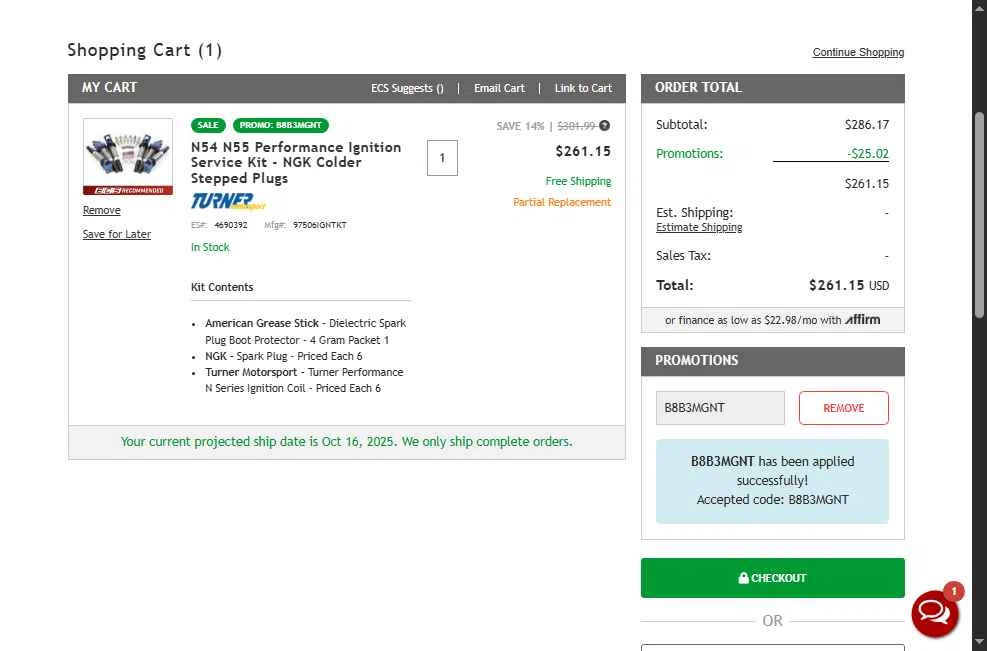
Task: Remove the ignition kit from cart
Action: click(x=101, y=210)
